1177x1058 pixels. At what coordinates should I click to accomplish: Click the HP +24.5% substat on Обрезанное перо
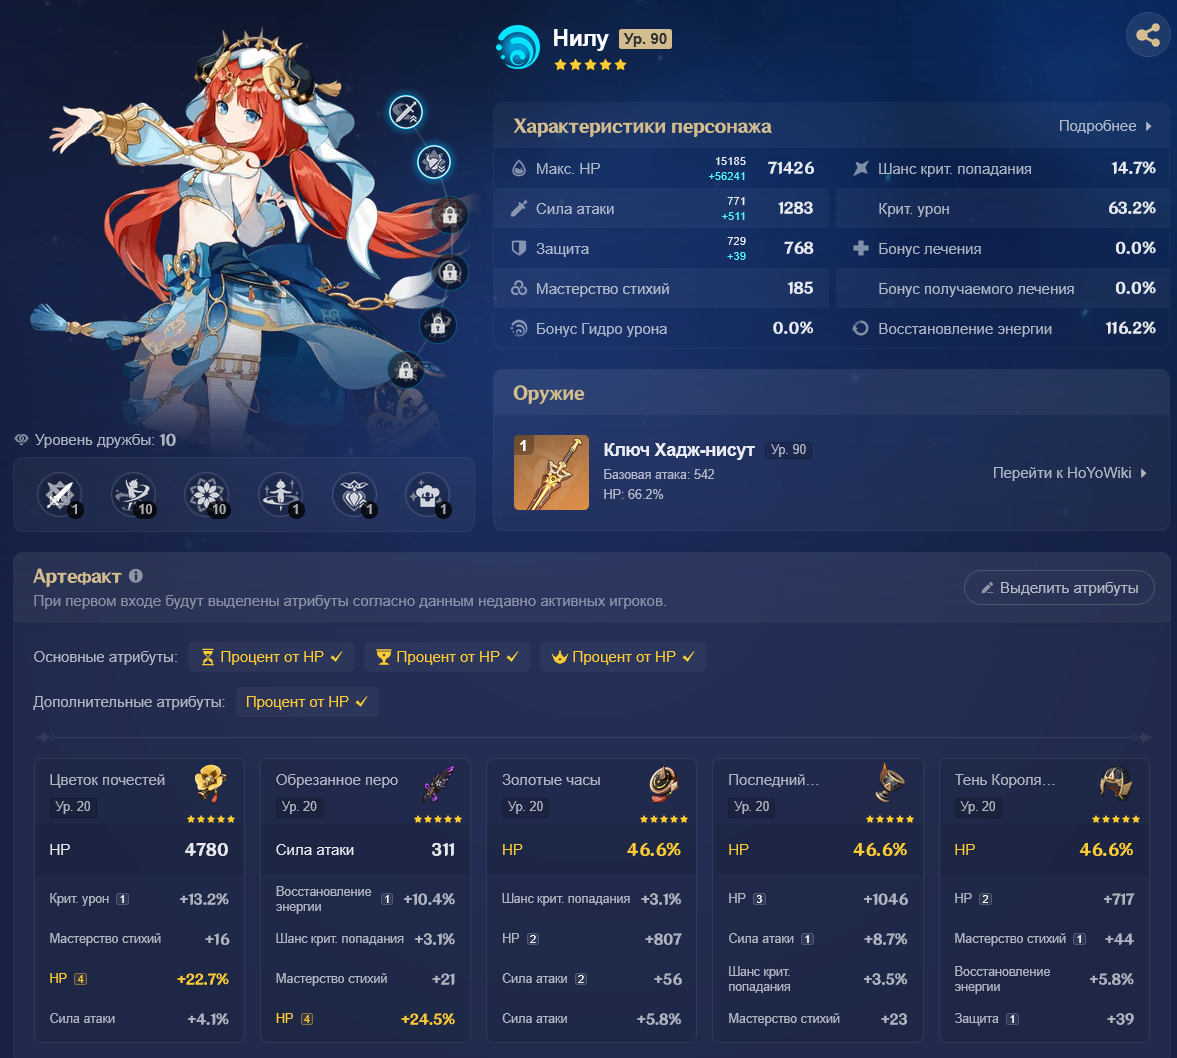[365, 1018]
